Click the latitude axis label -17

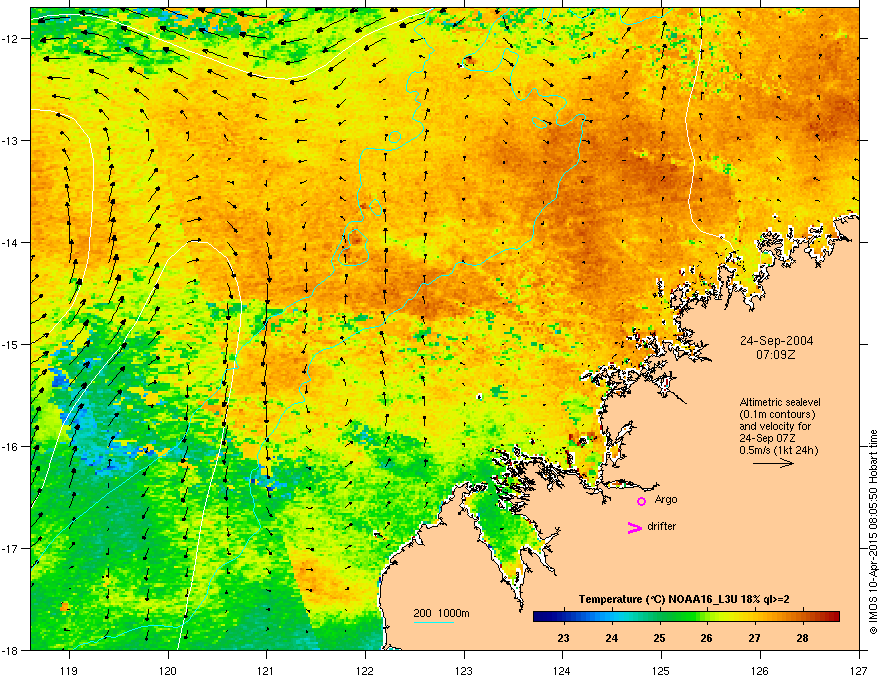(11, 548)
